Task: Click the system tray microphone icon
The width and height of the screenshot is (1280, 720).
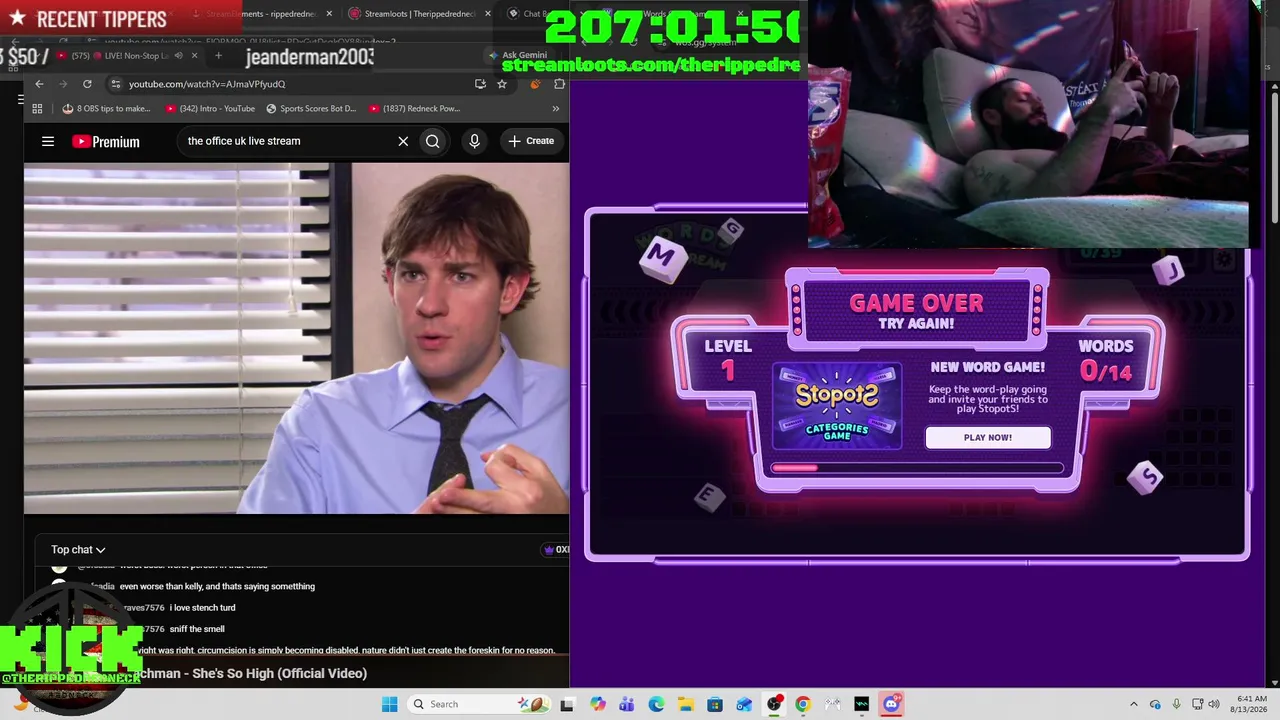Action: [1176, 704]
